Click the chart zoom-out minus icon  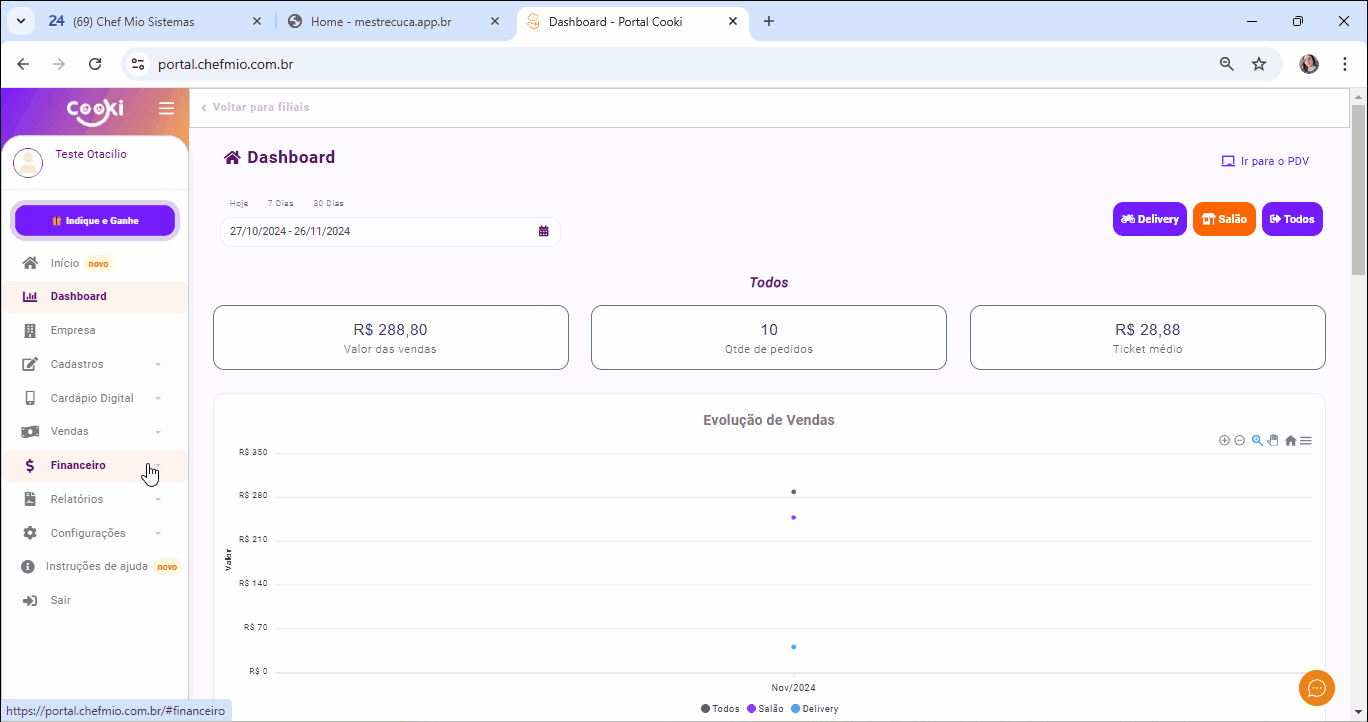1240,440
